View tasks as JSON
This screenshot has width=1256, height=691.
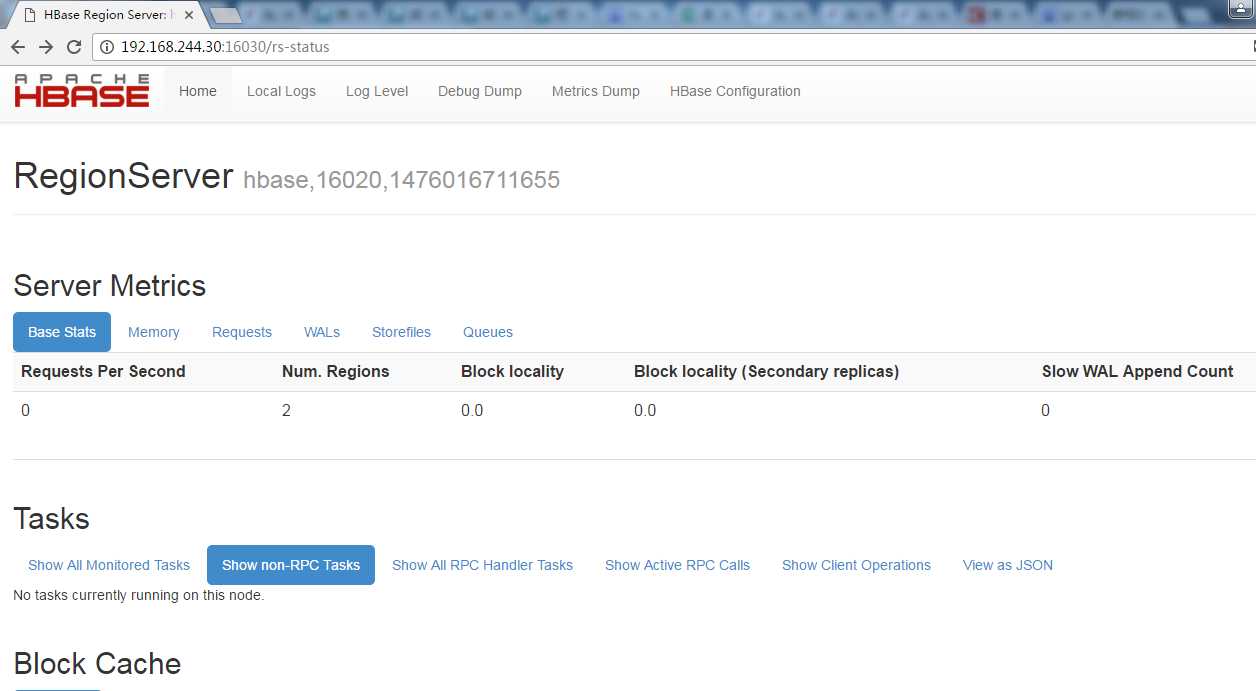coord(1008,565)
